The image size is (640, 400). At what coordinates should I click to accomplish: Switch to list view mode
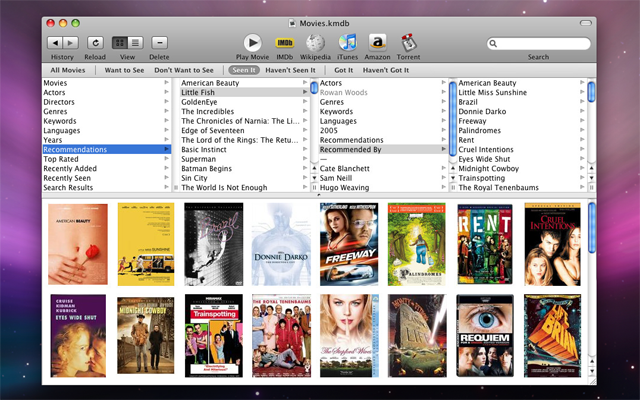point(135,43)
